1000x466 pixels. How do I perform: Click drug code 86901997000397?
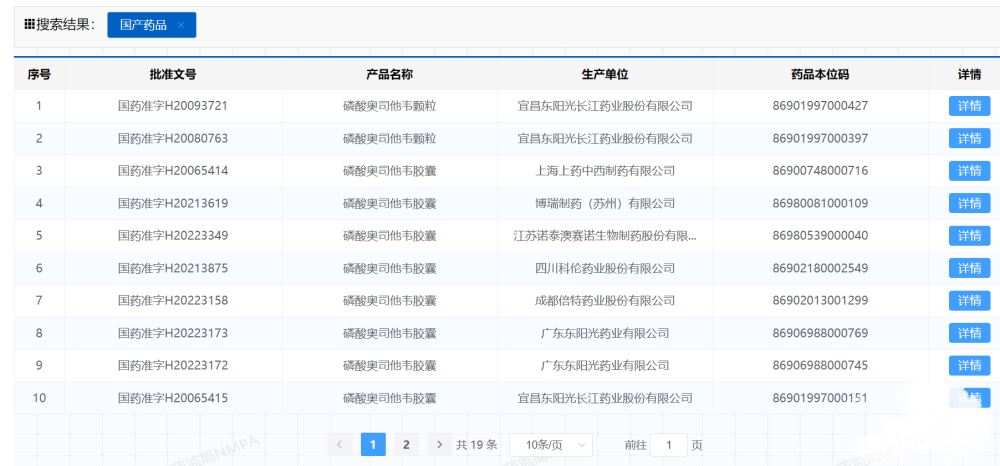820,138
